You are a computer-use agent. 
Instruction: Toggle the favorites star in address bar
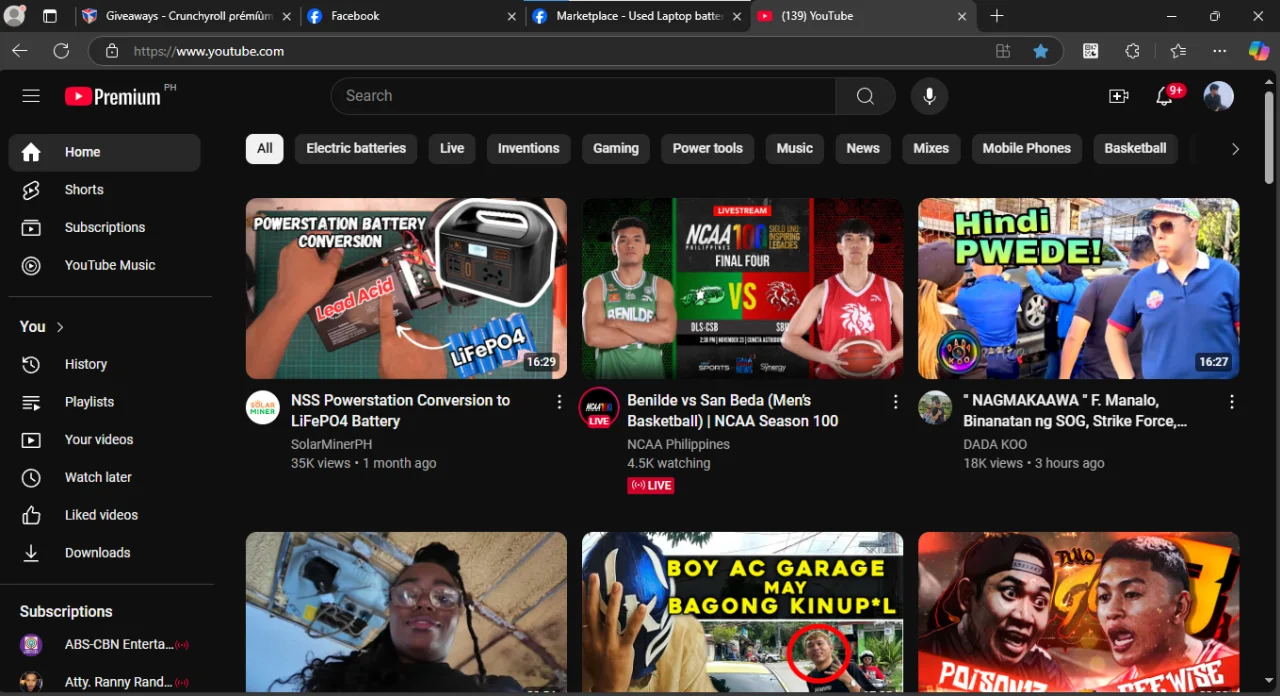coord(1041,51)
